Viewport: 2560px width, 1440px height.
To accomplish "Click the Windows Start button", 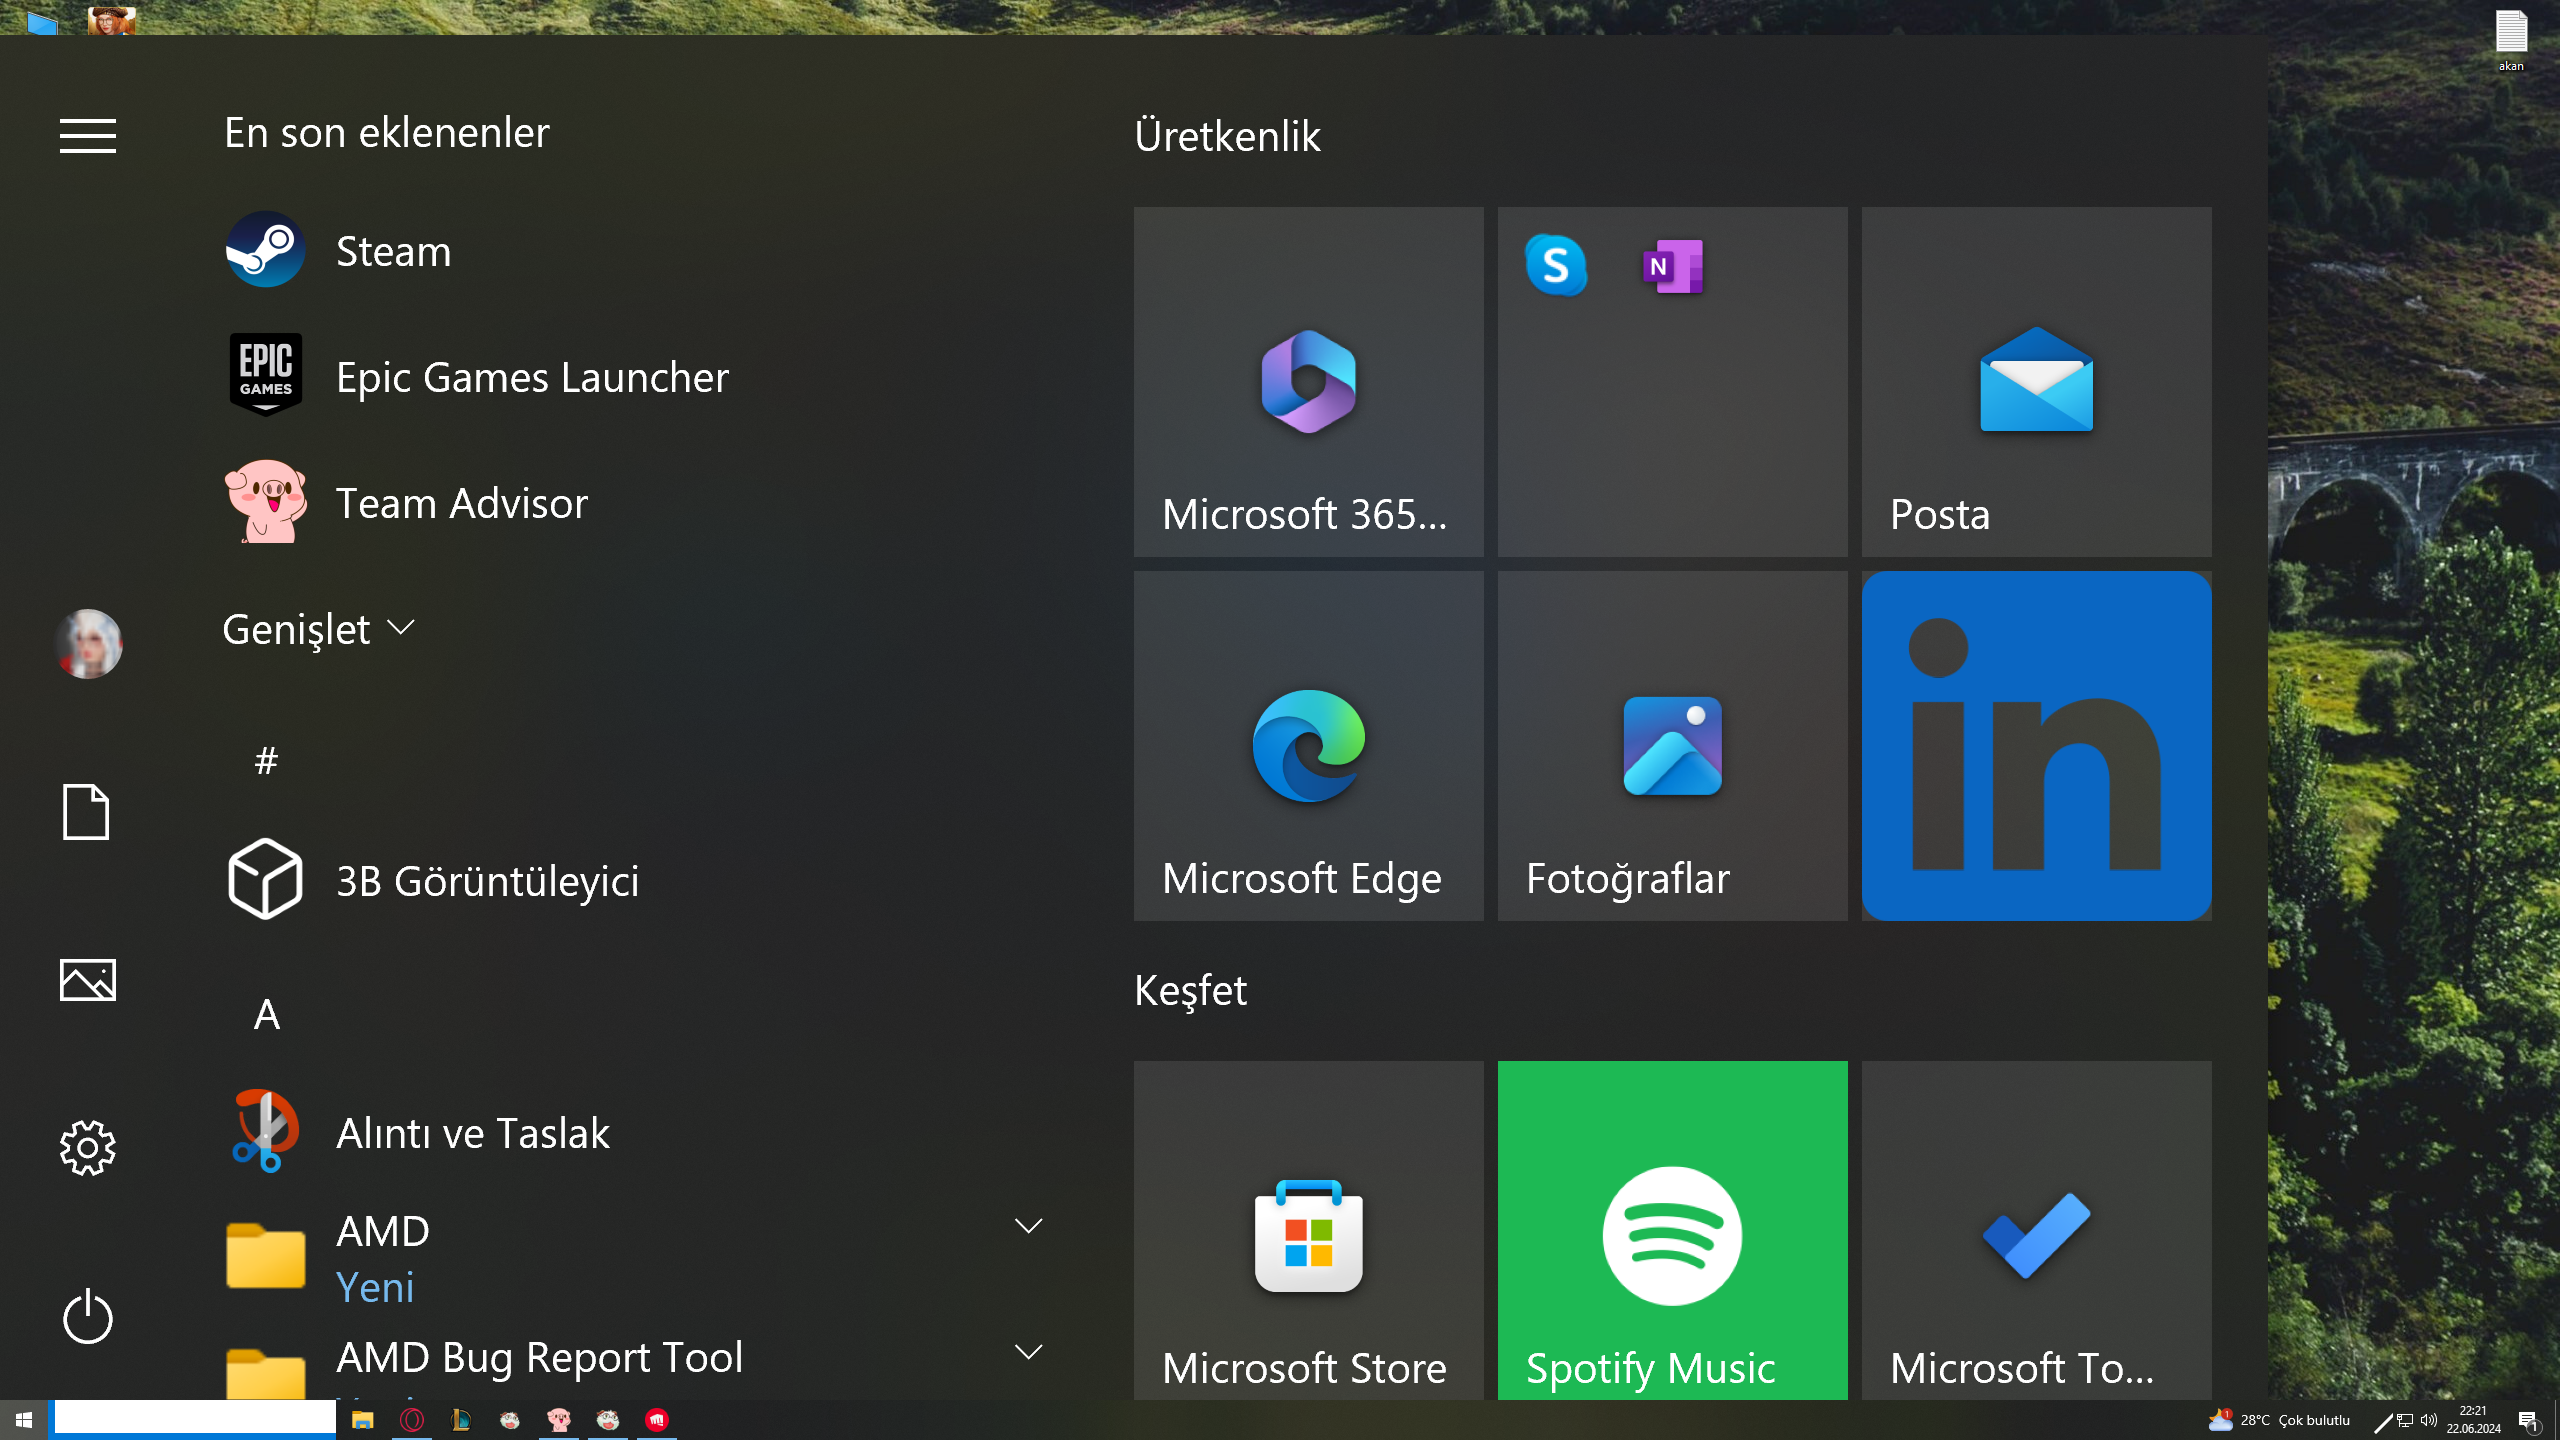I will click(24, 1420).
